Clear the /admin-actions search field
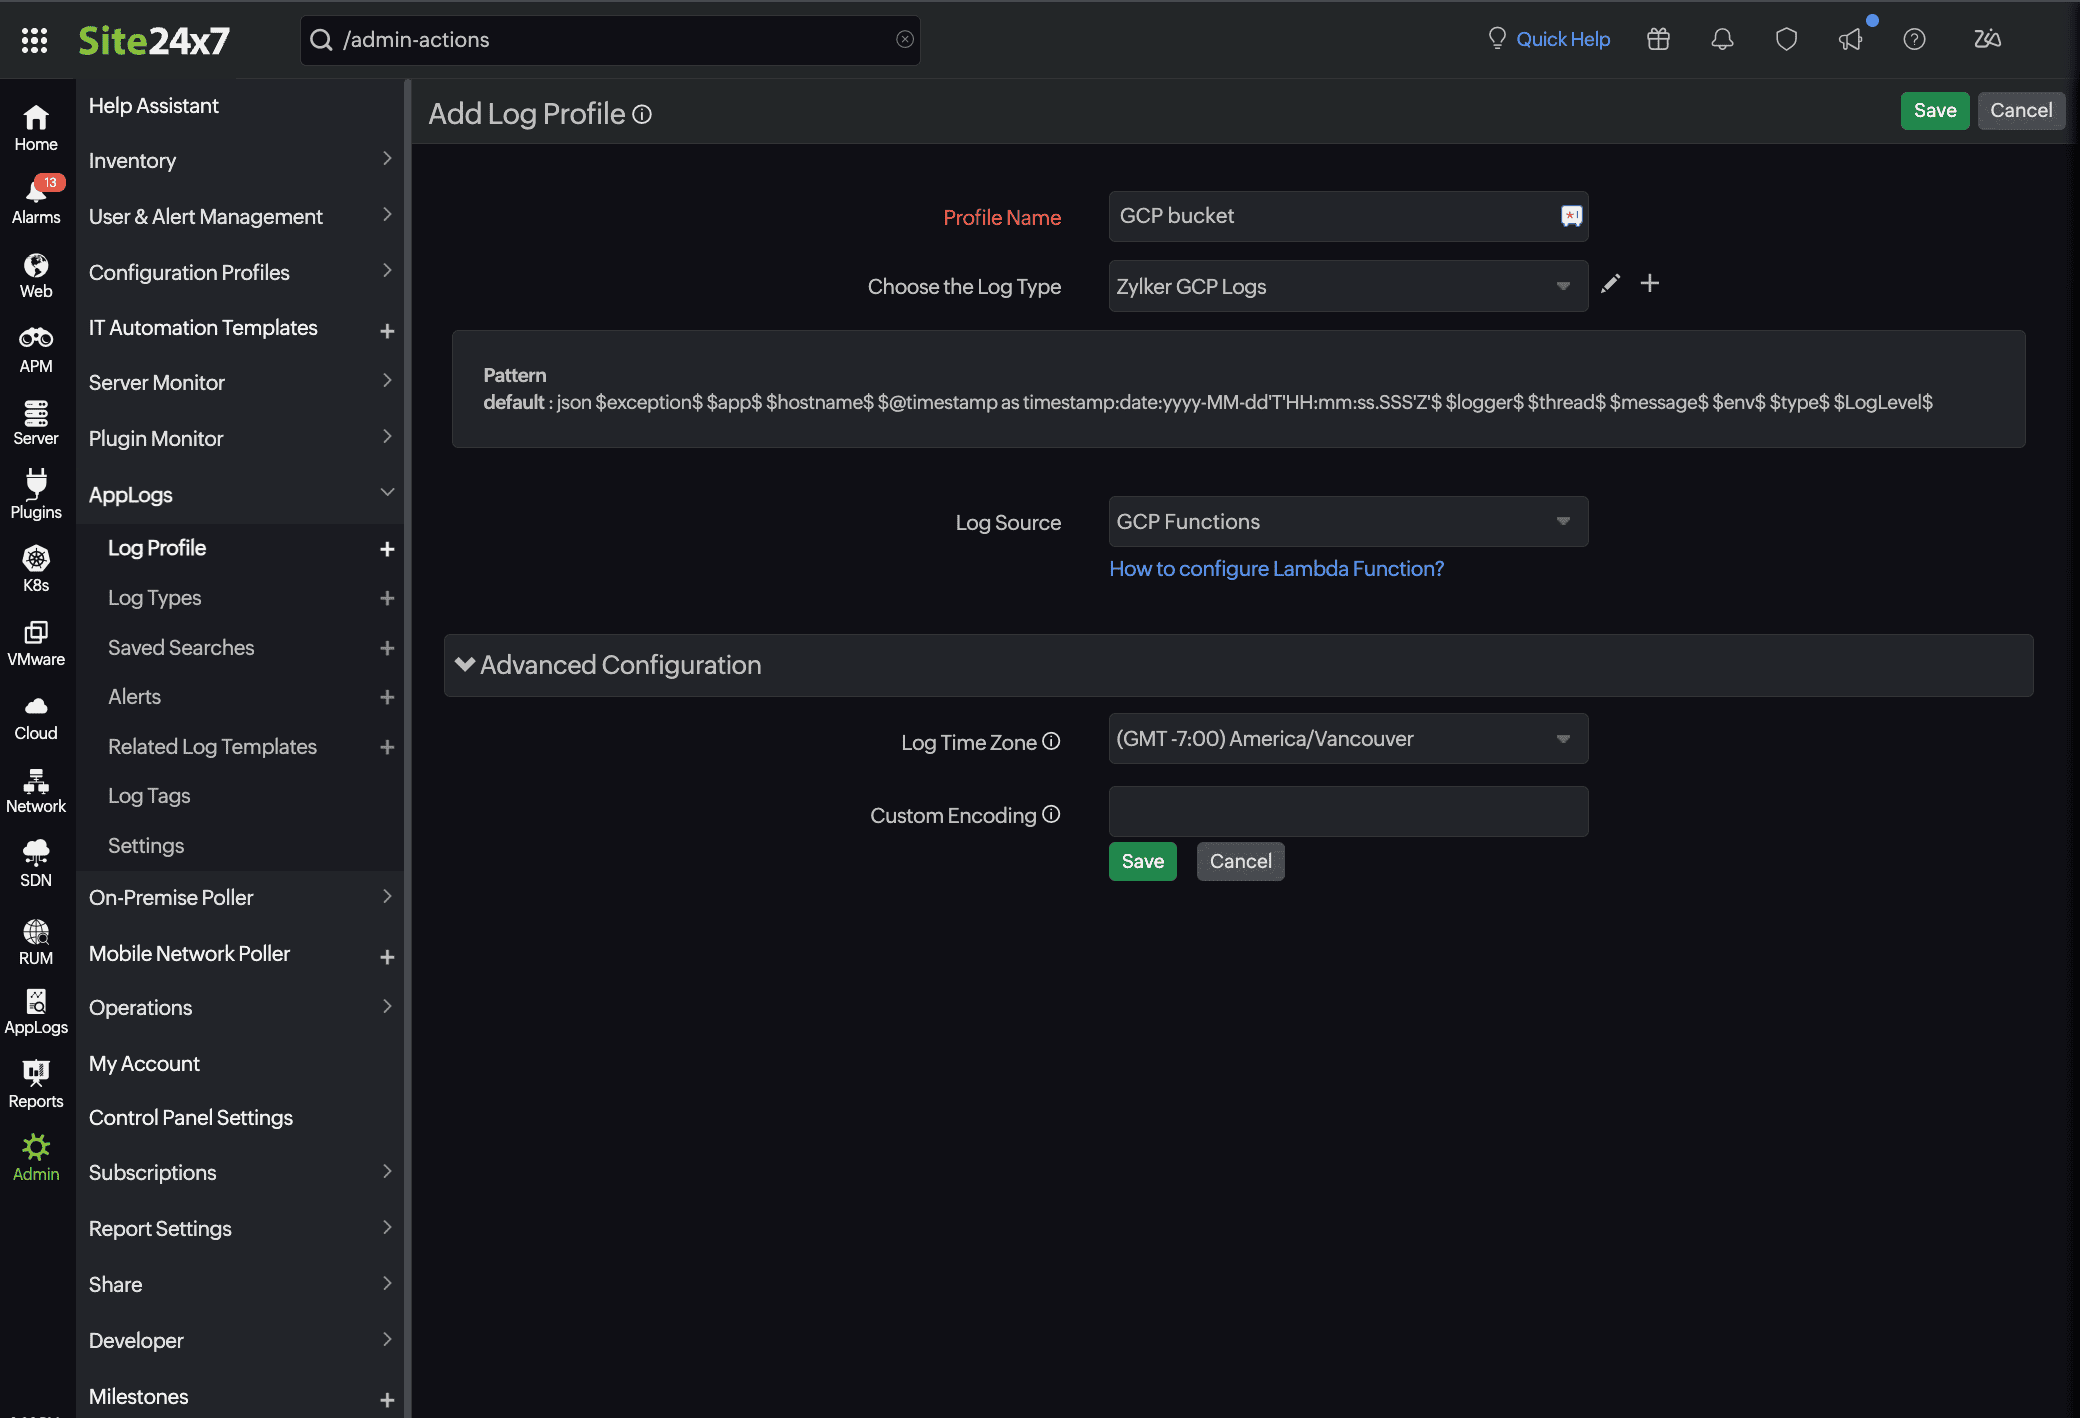The height and width of the screenshot is (1418, 2080). 905,39
